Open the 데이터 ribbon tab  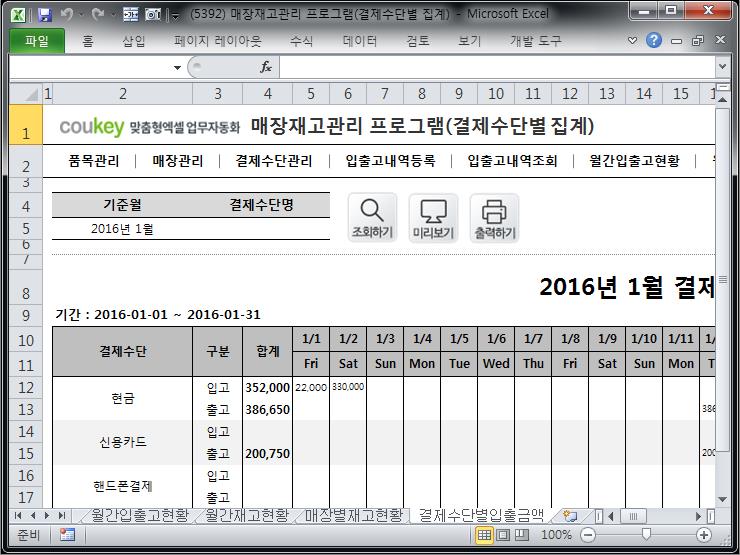360,42
